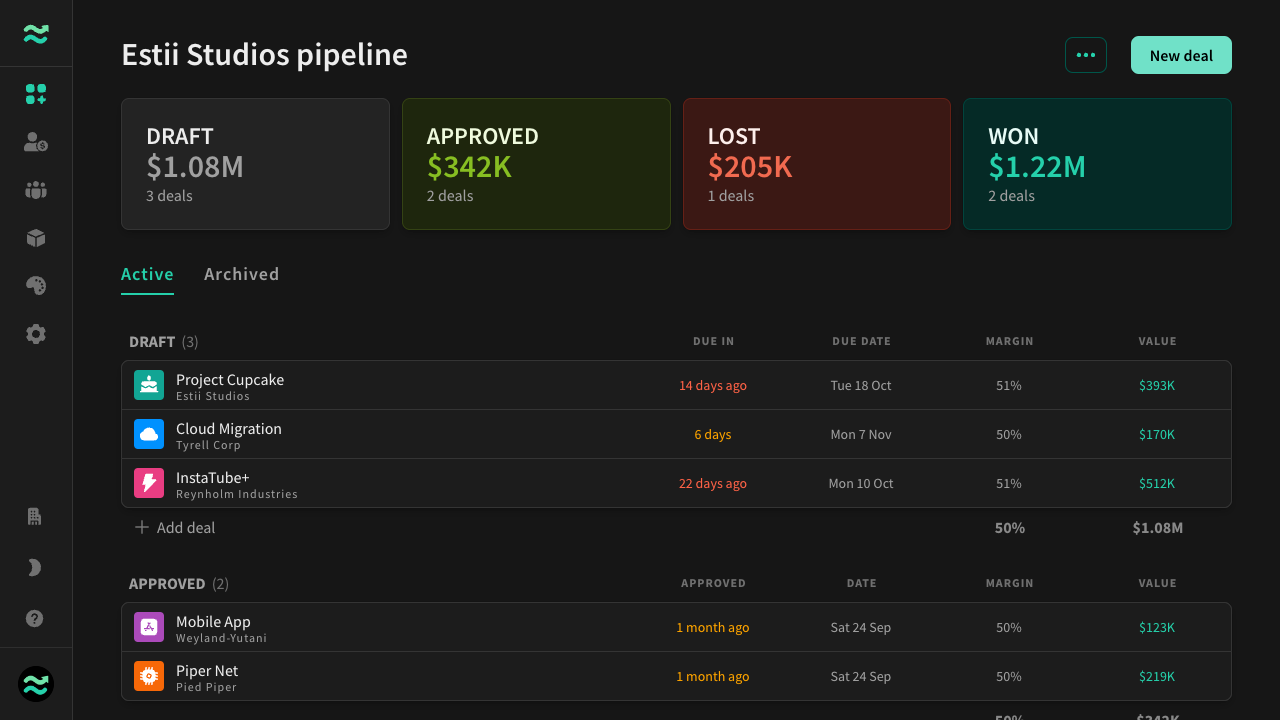Toggle dark mode moon icon

(x=34, y=568)
